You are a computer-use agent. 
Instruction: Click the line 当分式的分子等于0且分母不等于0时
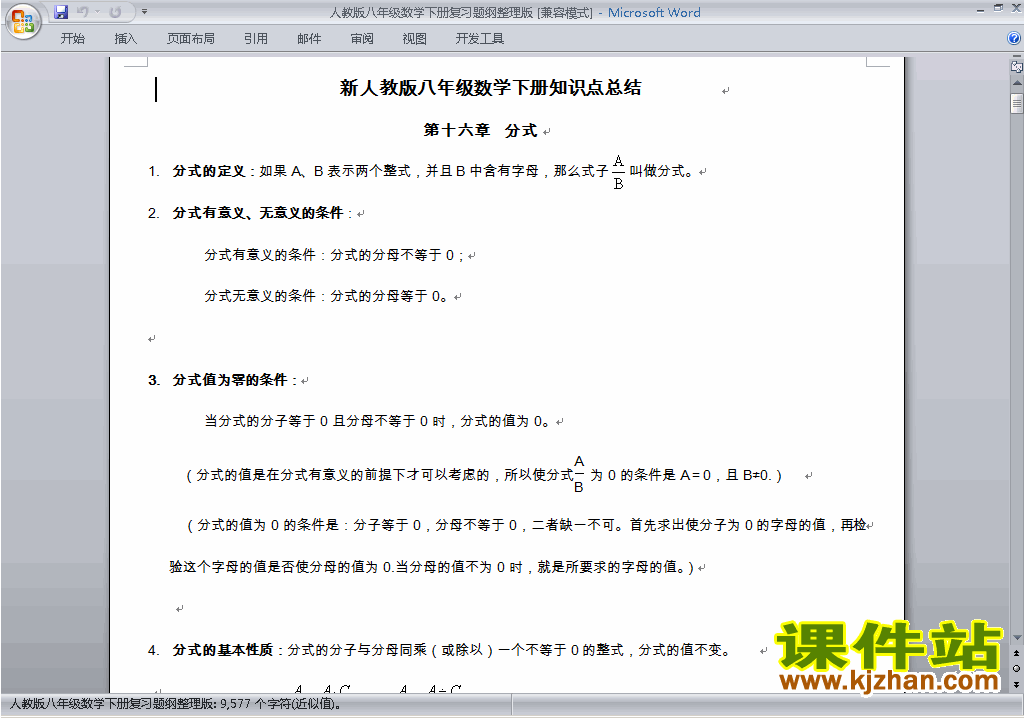click(x=377, y=421)
